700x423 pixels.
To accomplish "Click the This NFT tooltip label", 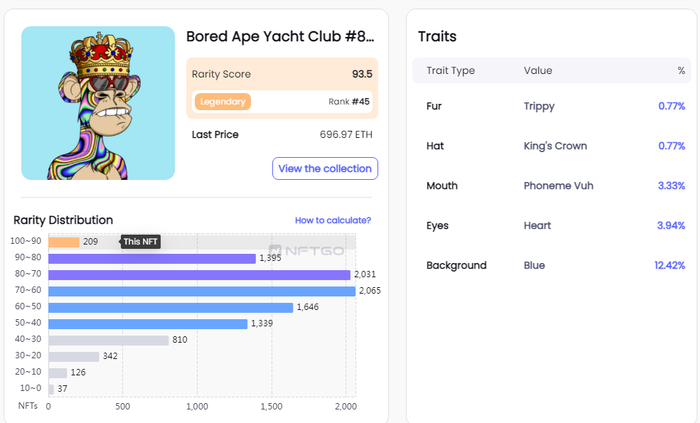I will click(141, 242).
